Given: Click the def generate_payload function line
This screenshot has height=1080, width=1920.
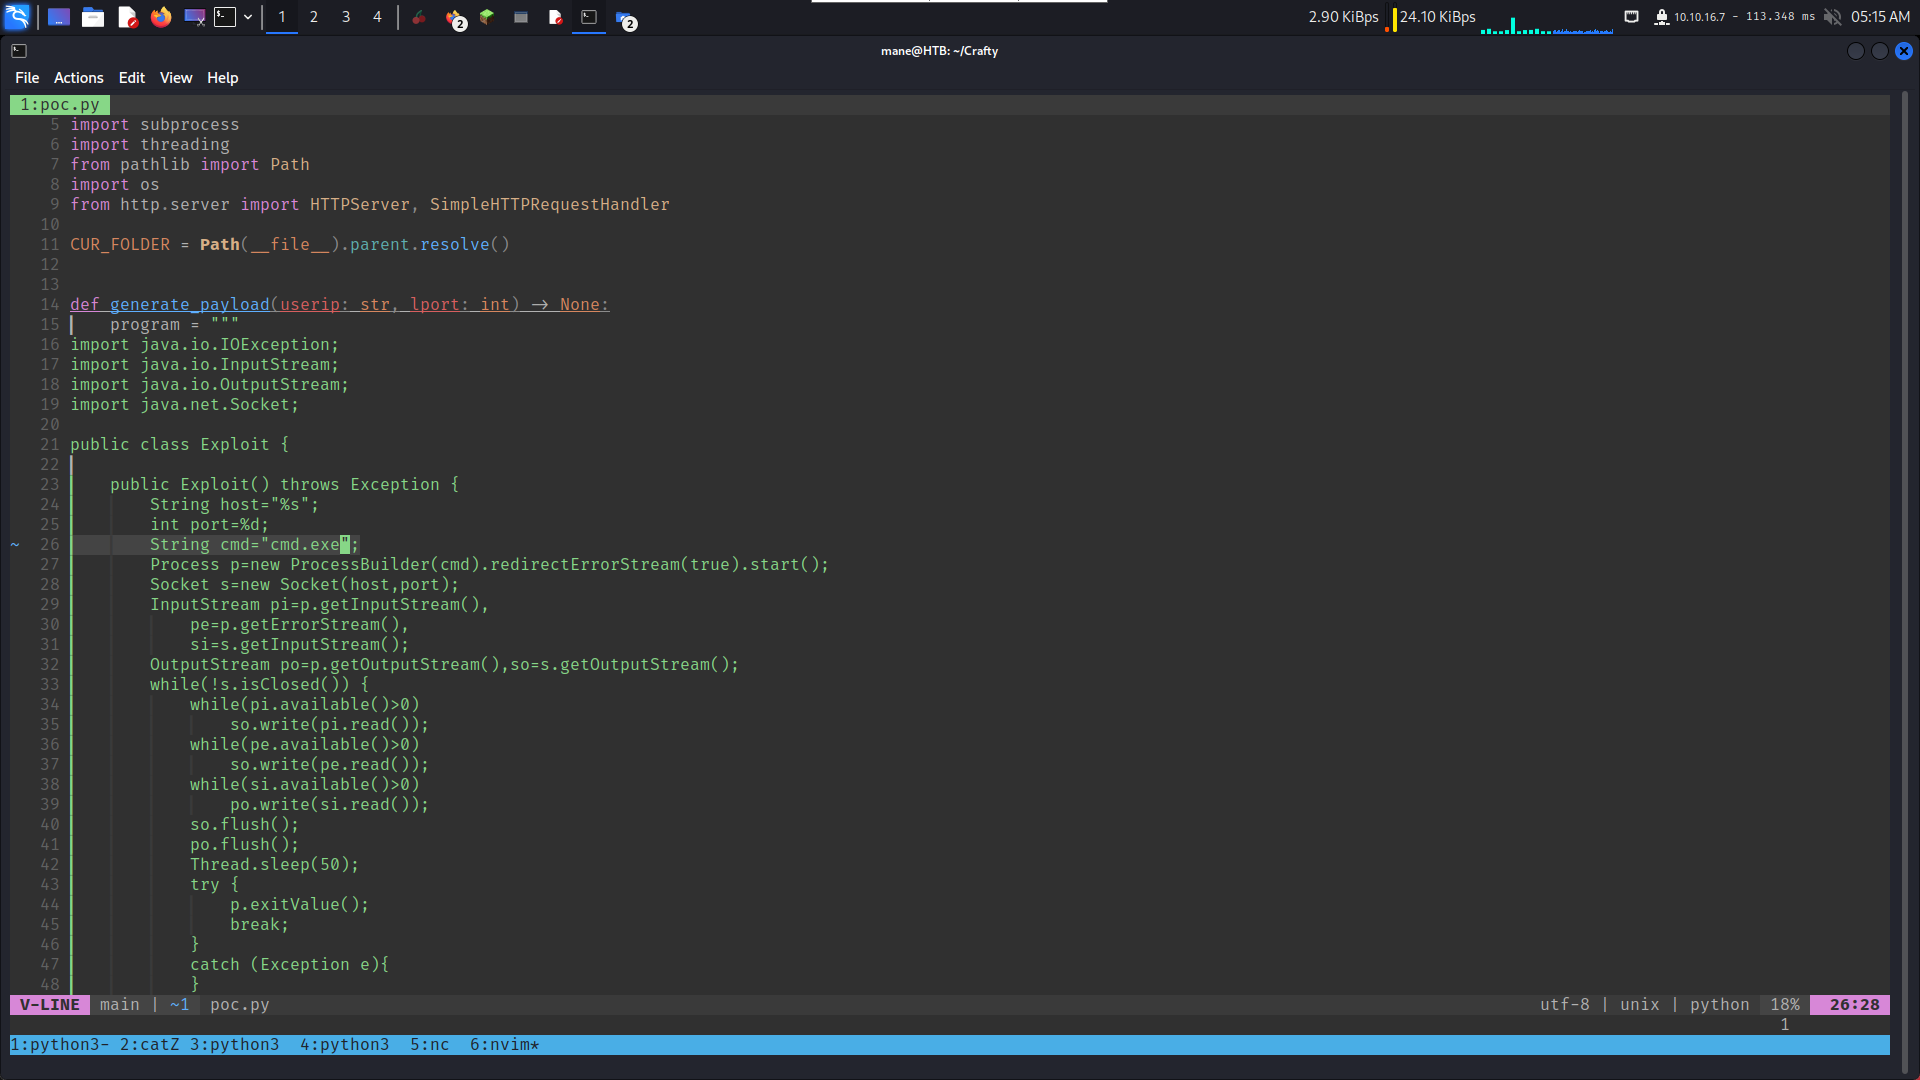Looking at the screenshot, I should point(340,305).
